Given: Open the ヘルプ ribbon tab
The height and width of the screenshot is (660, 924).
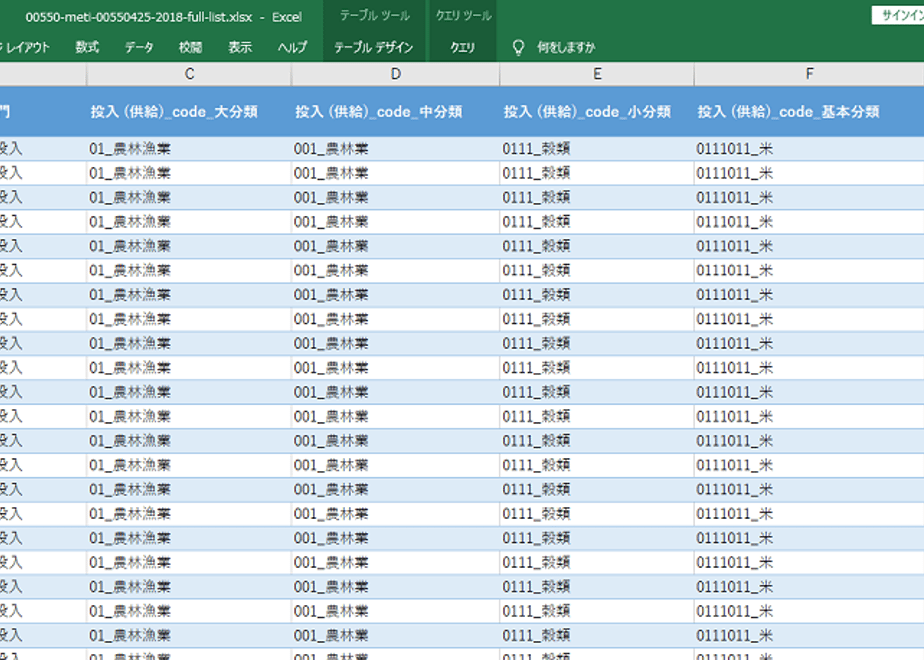Looking at the screenshot, I should [x=293, y=48].
